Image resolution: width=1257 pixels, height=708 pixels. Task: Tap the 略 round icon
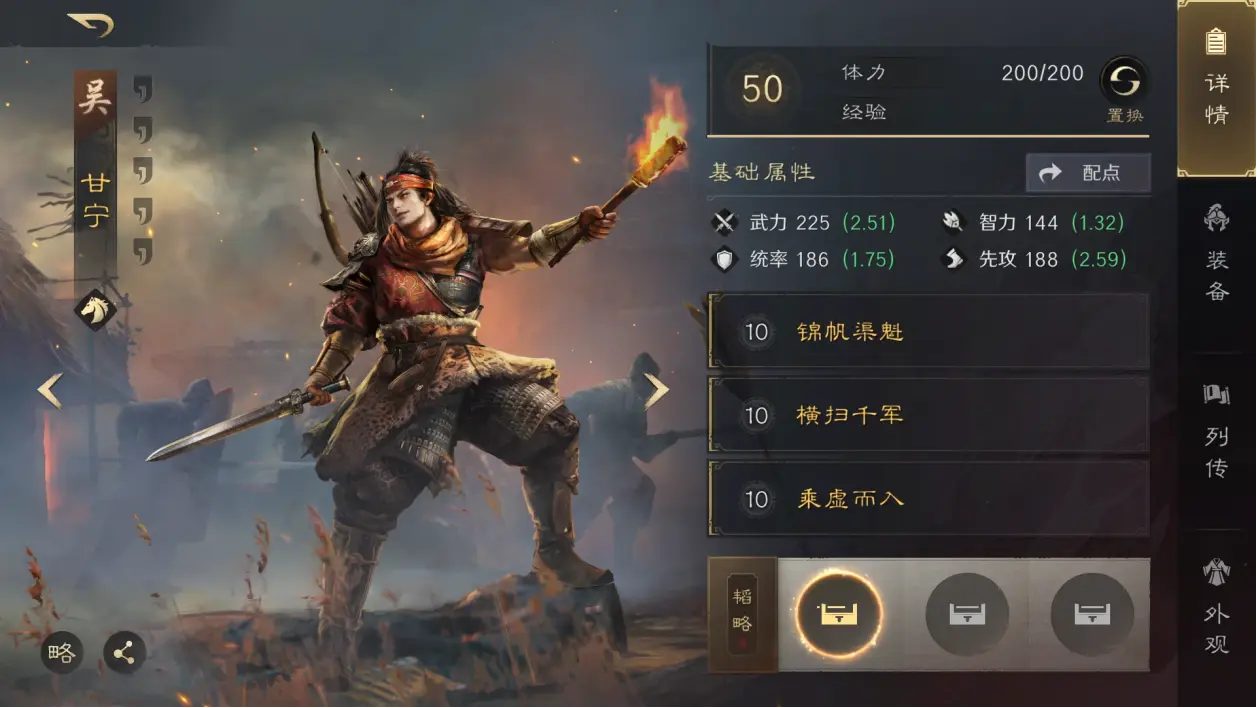pos(62,654)
